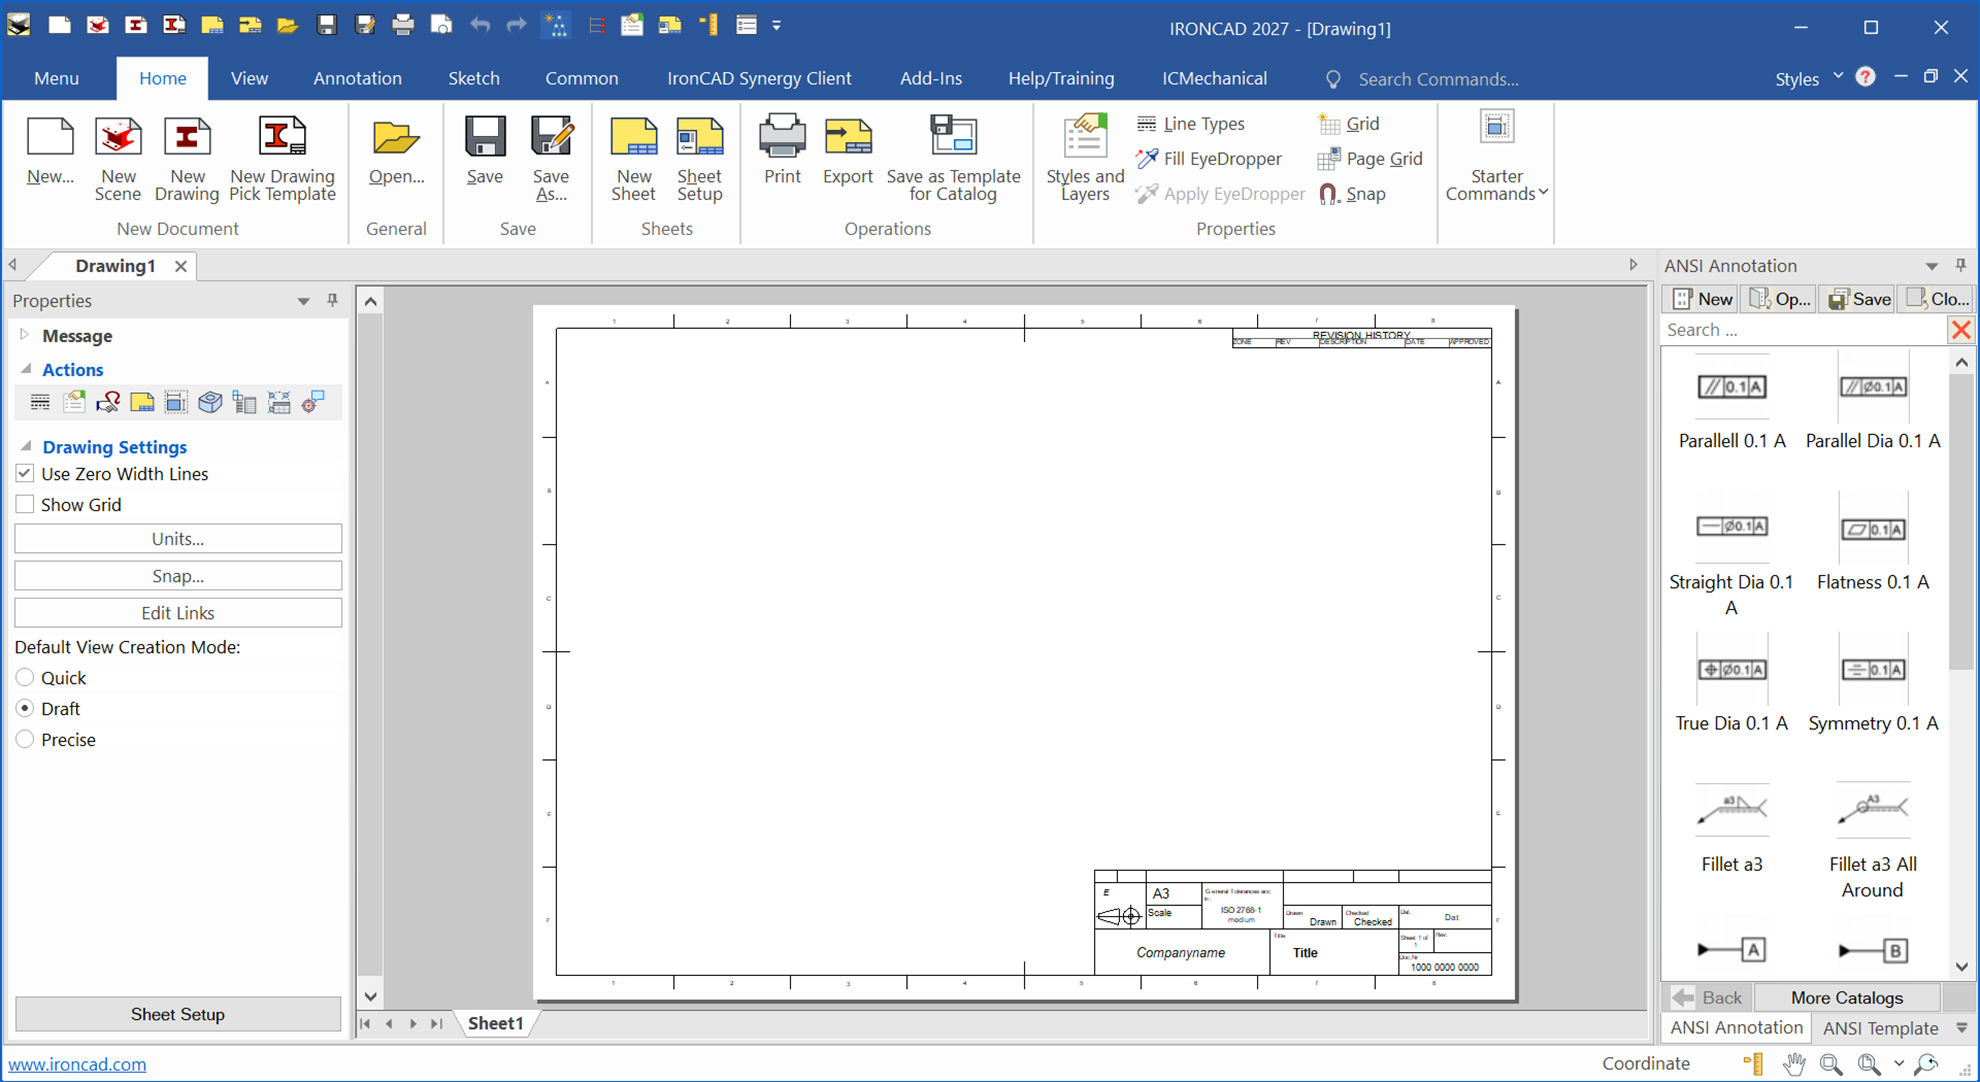Click the New Scene icon

pyautogui.click(x=118, y=137)
